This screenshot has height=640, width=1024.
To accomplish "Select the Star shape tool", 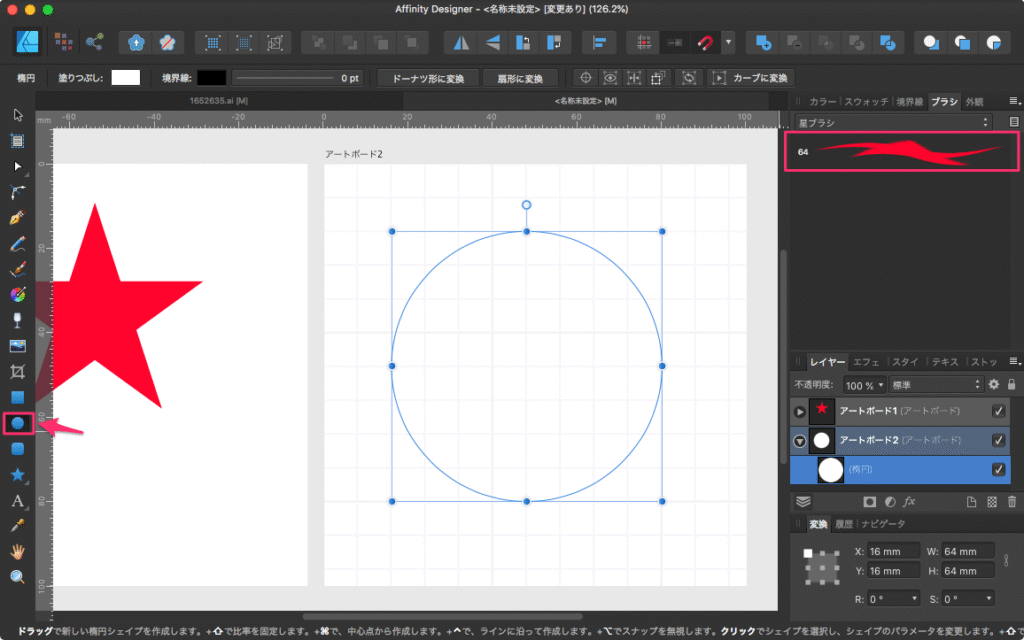I will point(17,475).
